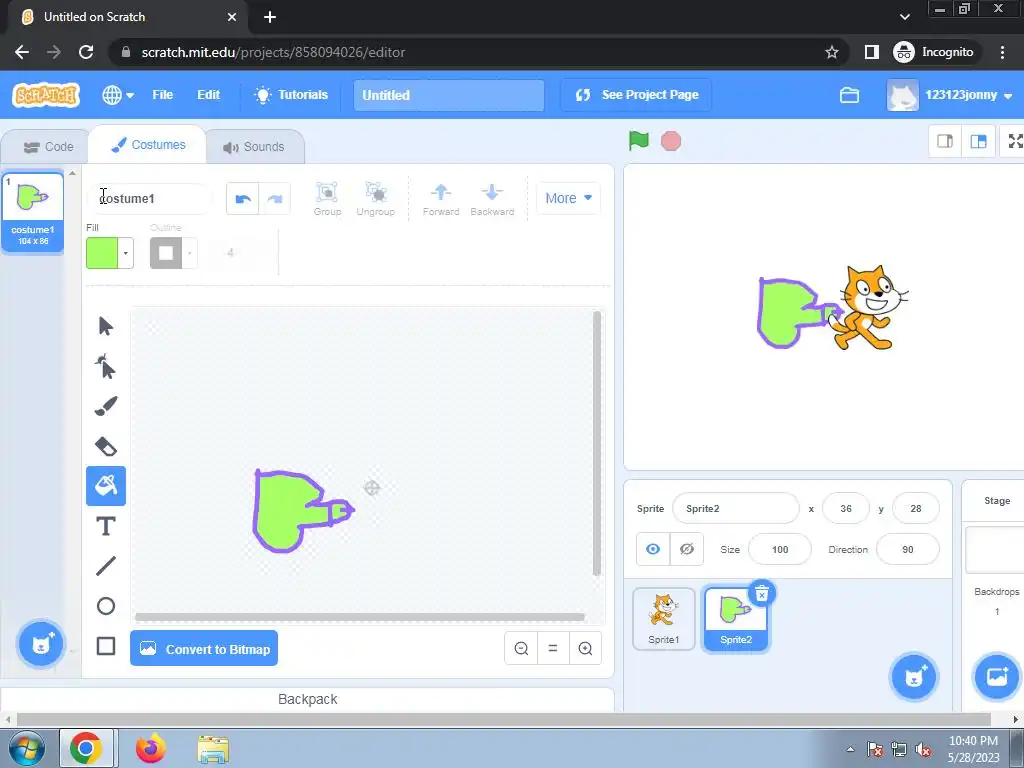Select Sprite1 thumbnail
This screenshot has height=768, width=1024.
664,619
